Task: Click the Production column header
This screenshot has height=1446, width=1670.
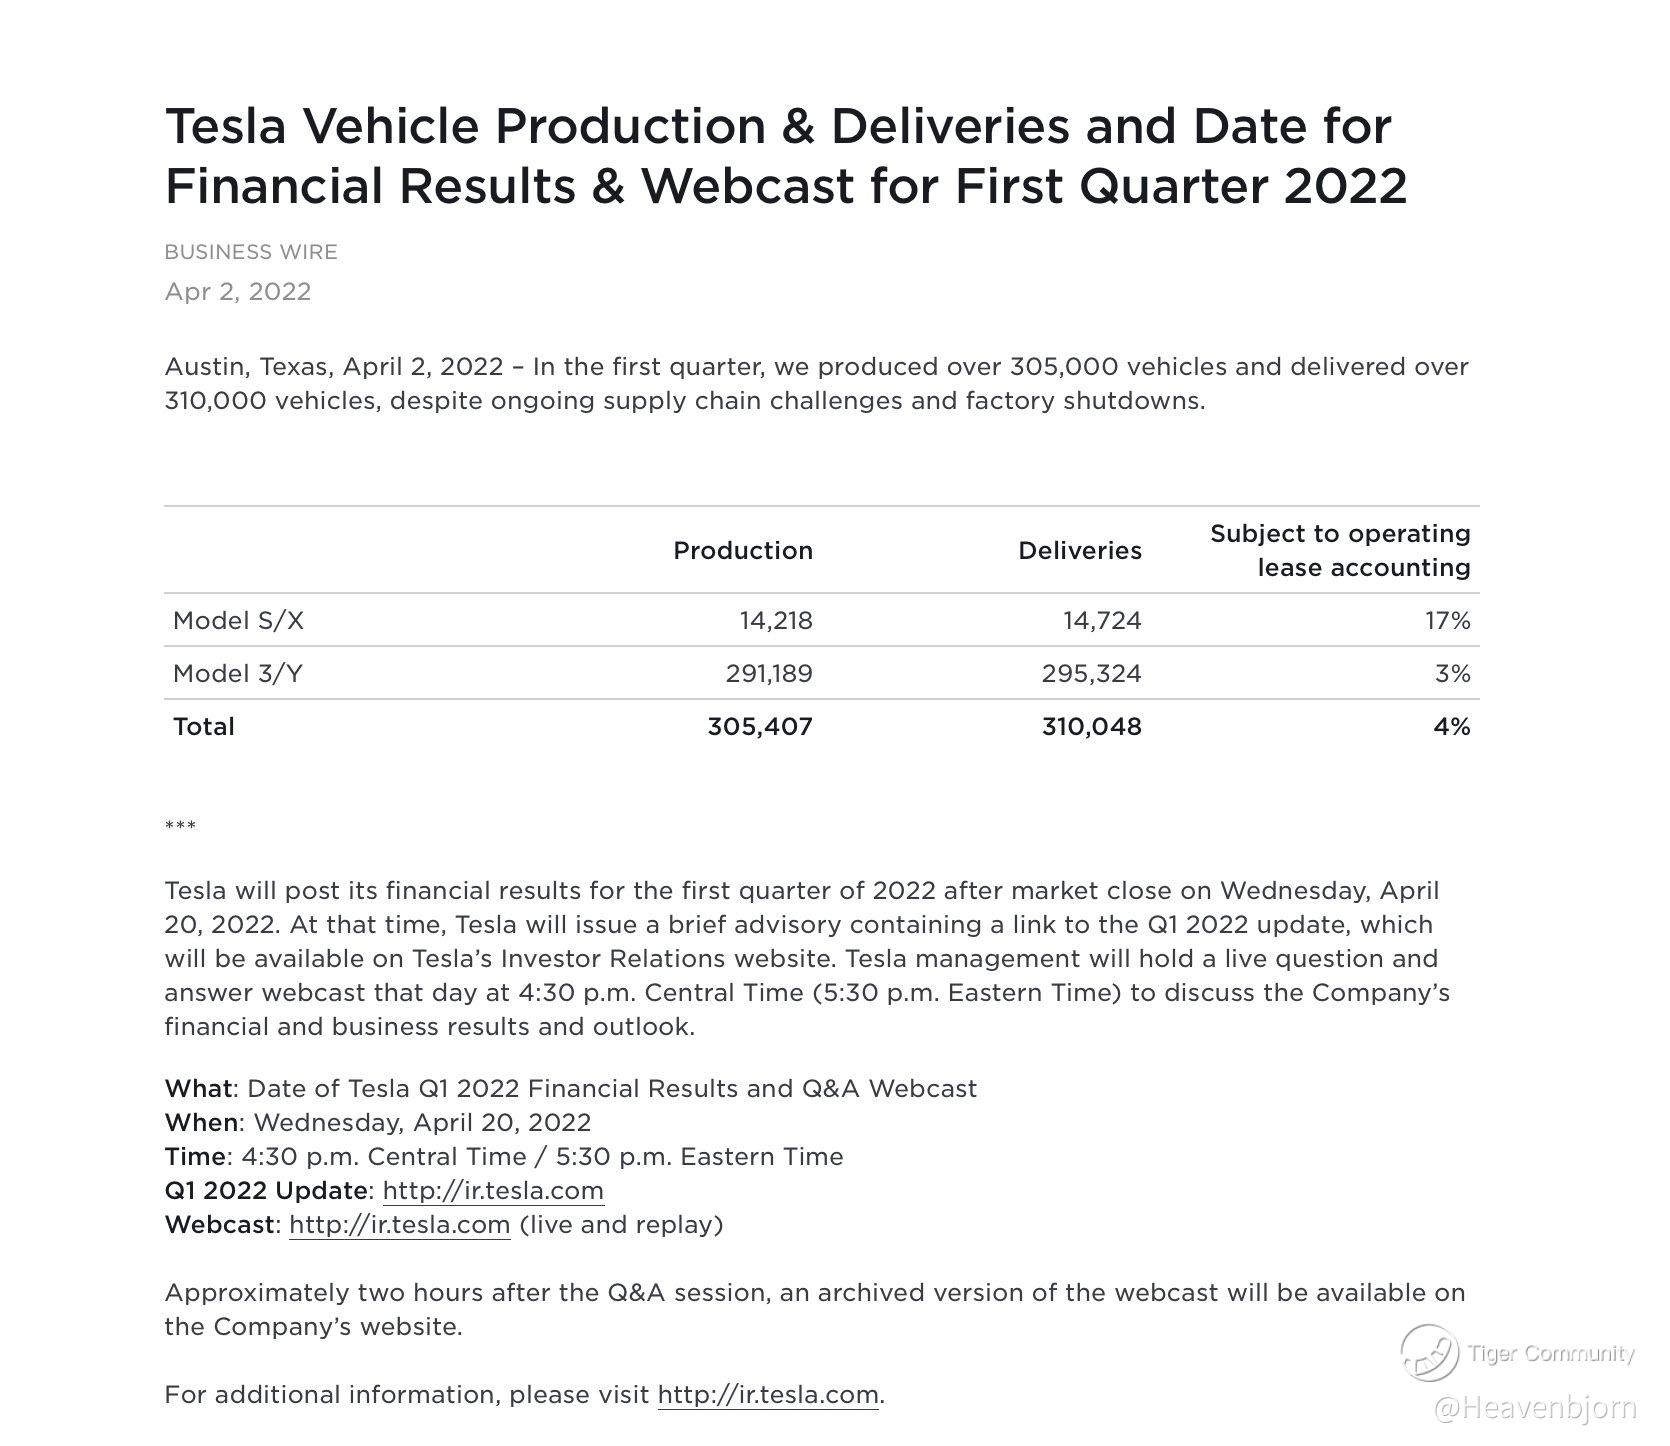Action: tap(743, 551)
